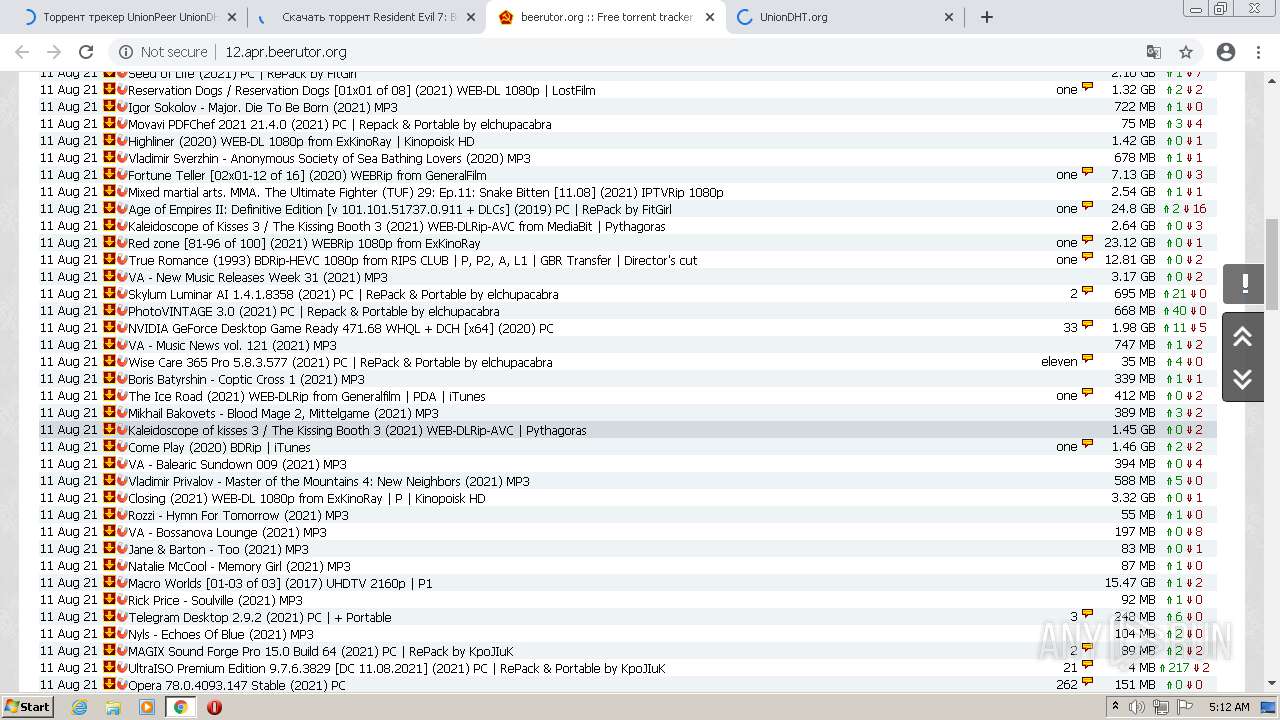The height and width of the screenshot is (720, 1280).
Task: Open comments bubble for Skylum Luminar AI row
Action: click(1087, 292)
